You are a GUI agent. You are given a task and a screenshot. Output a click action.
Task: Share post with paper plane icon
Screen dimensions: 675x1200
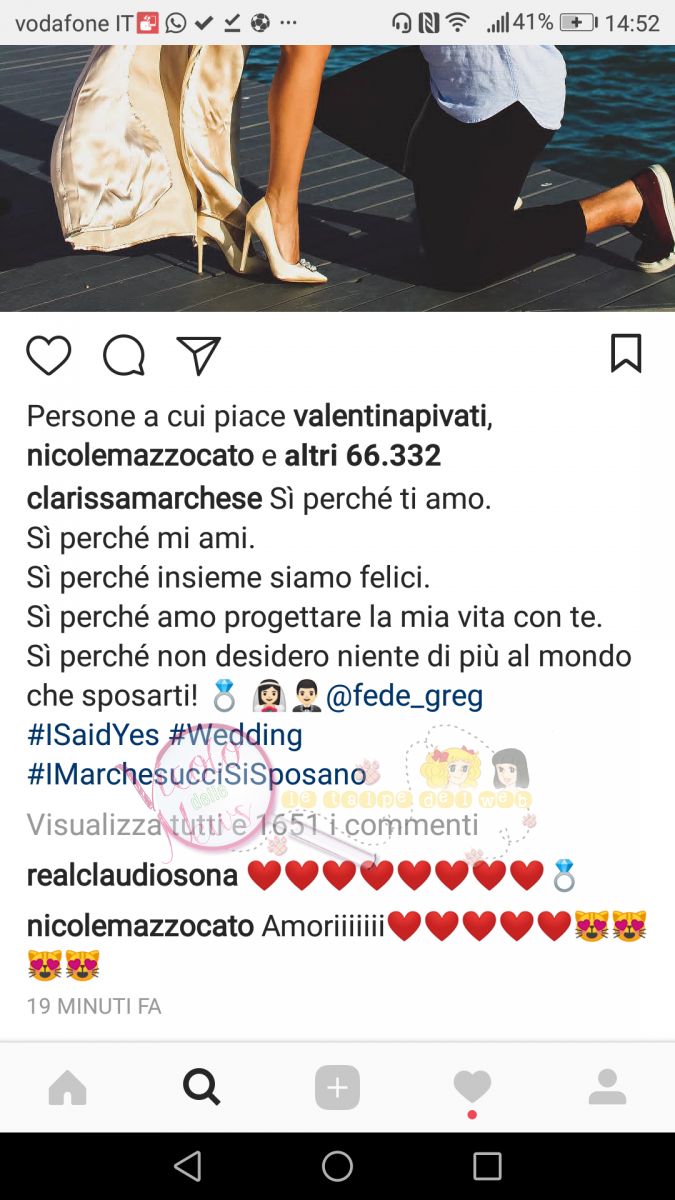click(198, 355)
